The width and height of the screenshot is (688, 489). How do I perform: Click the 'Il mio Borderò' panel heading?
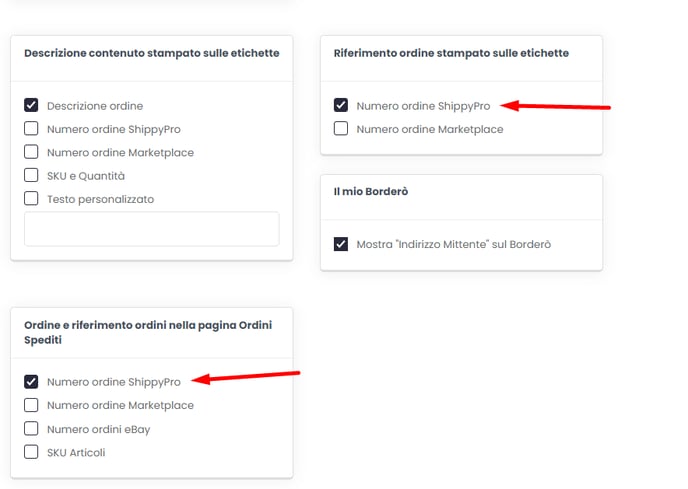371,191
